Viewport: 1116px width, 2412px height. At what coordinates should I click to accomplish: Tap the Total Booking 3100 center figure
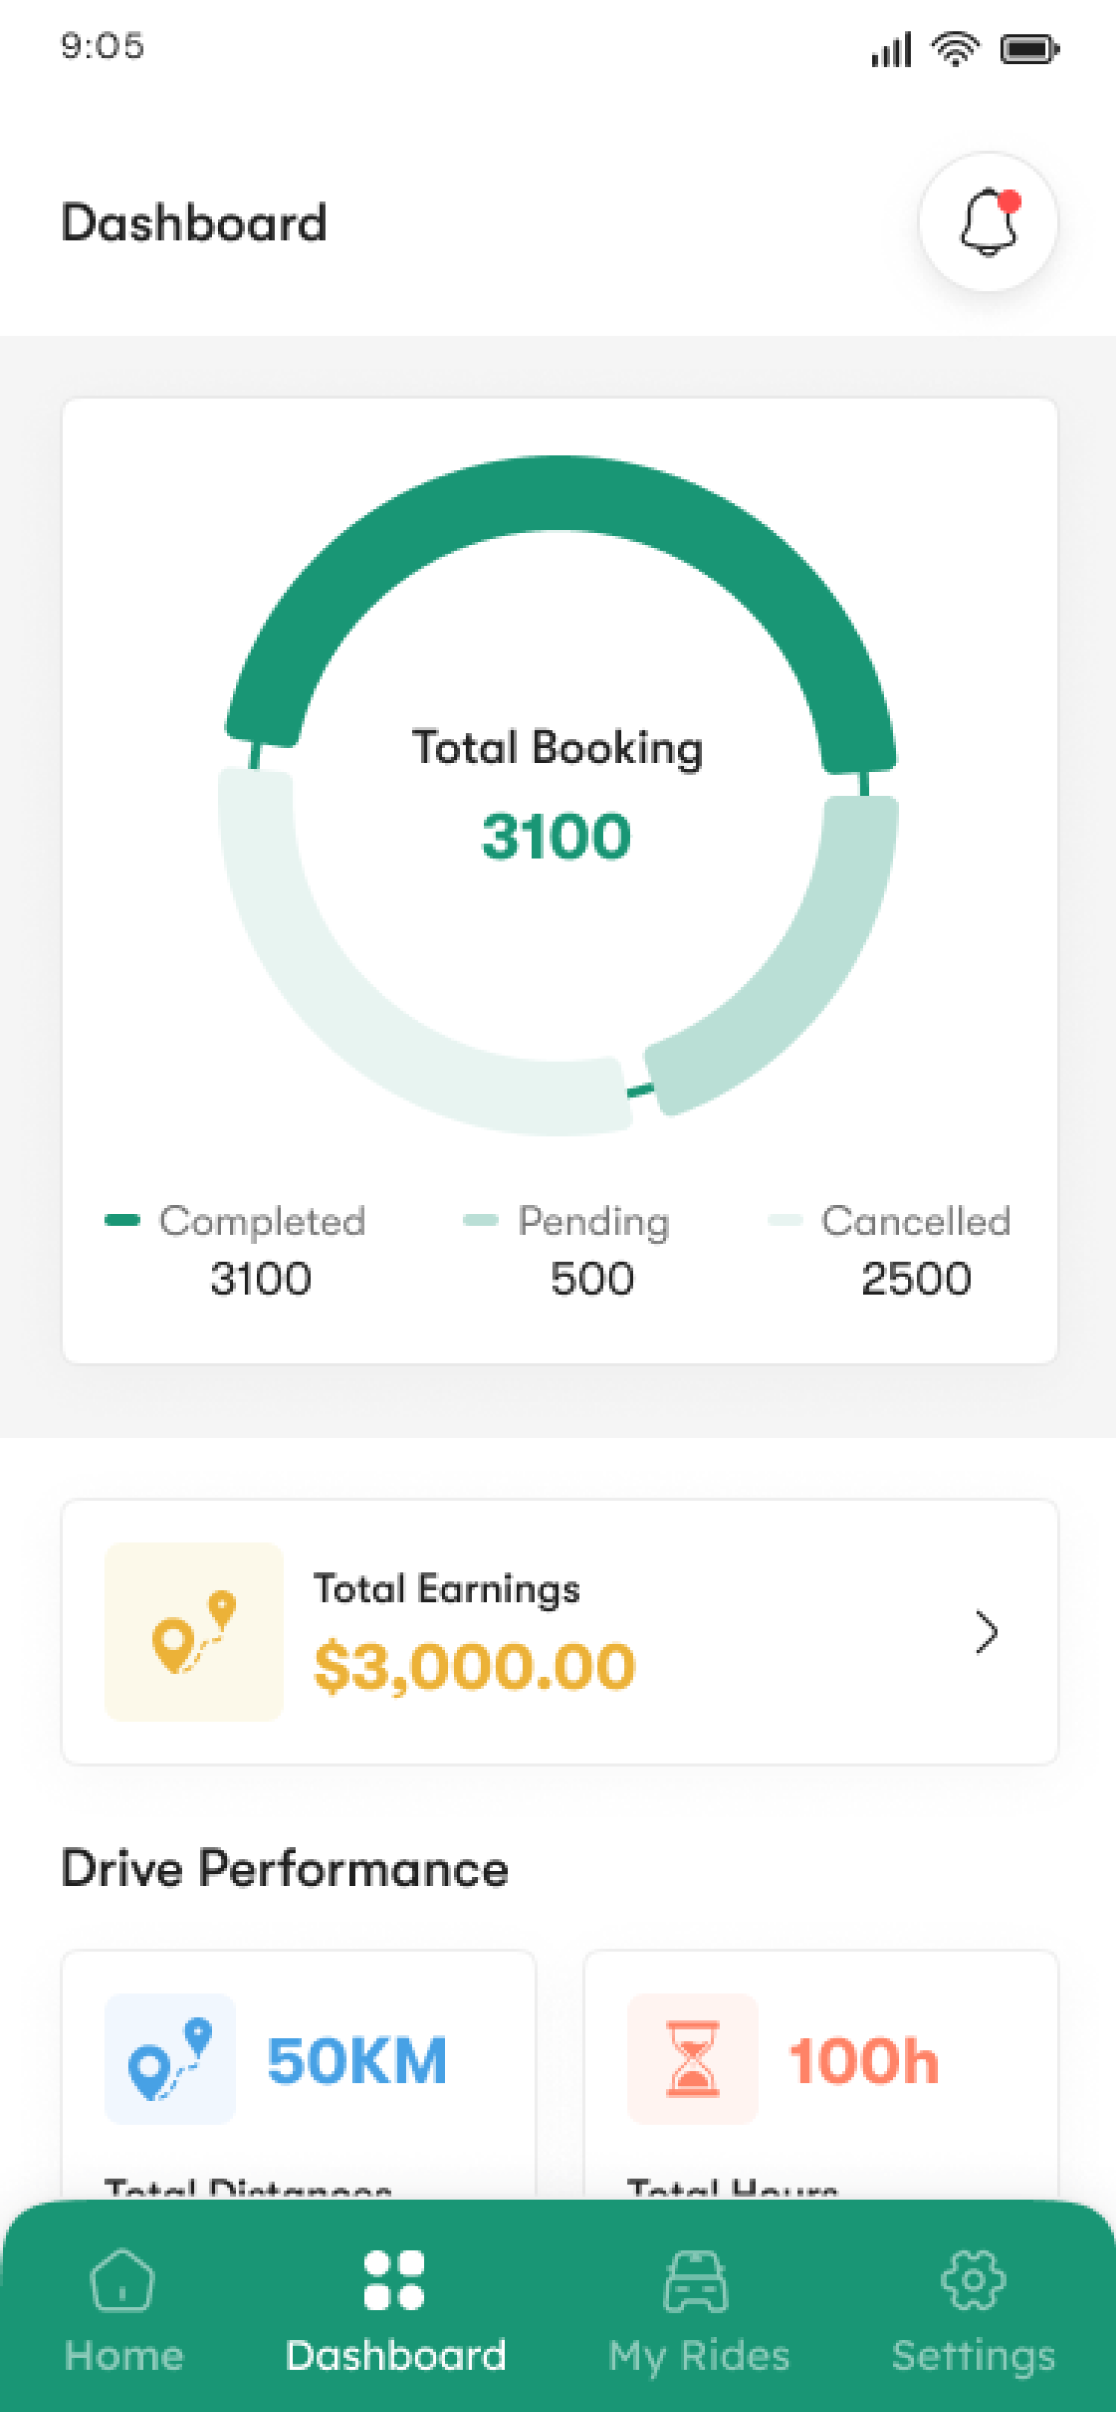pos(557,836)
